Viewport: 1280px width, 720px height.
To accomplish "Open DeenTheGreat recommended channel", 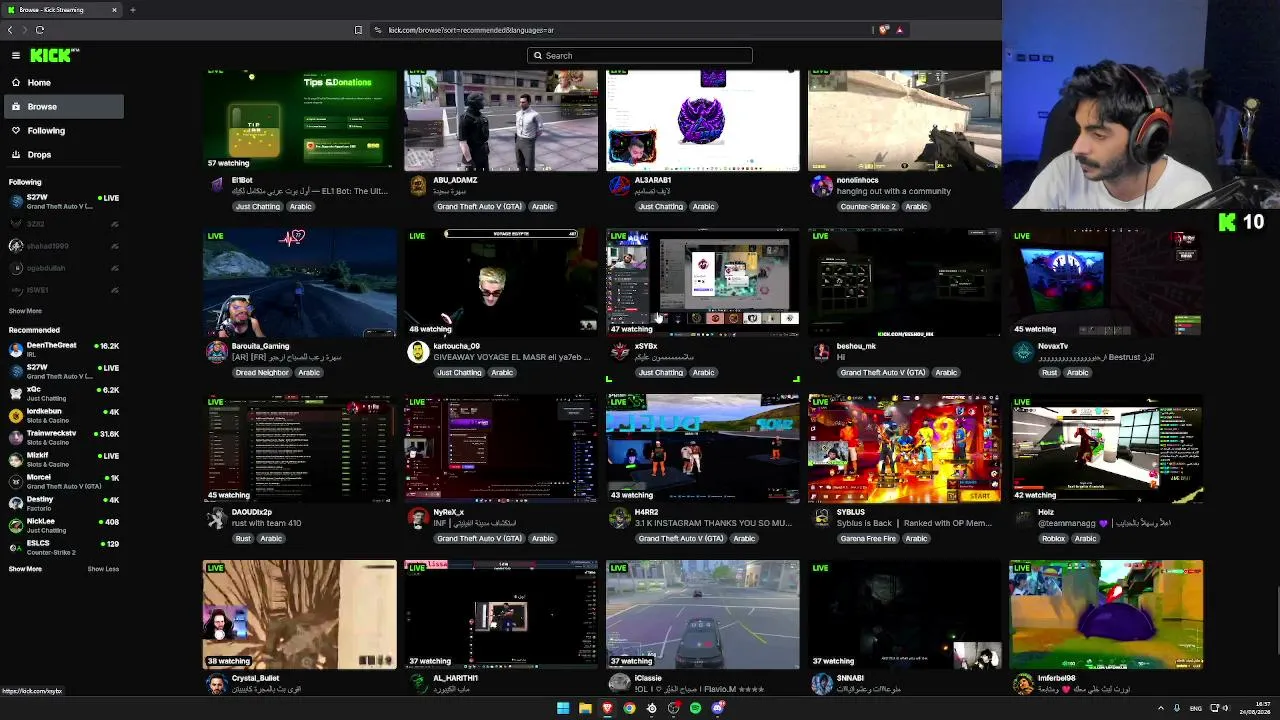I will [64, 349].
